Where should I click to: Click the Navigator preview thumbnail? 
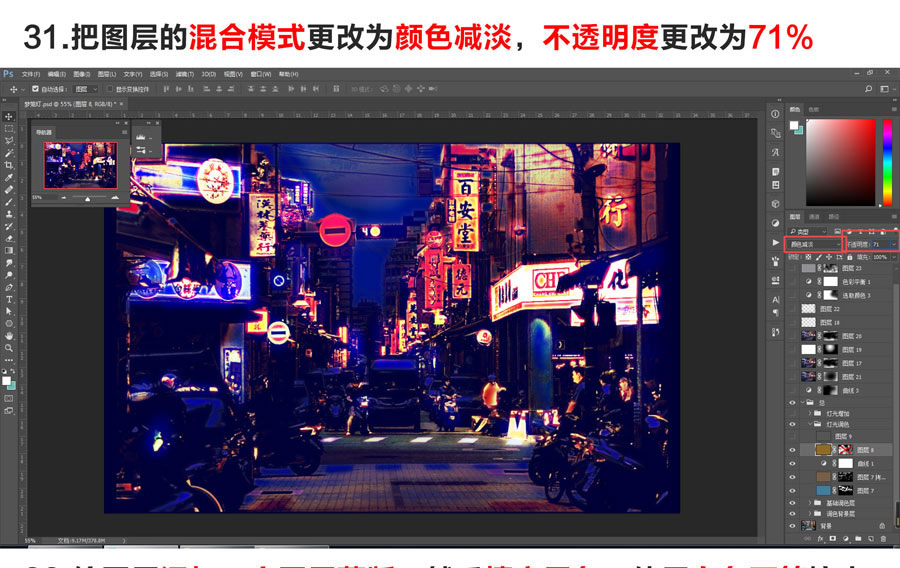pyautogui.click(x=80, y=165)
